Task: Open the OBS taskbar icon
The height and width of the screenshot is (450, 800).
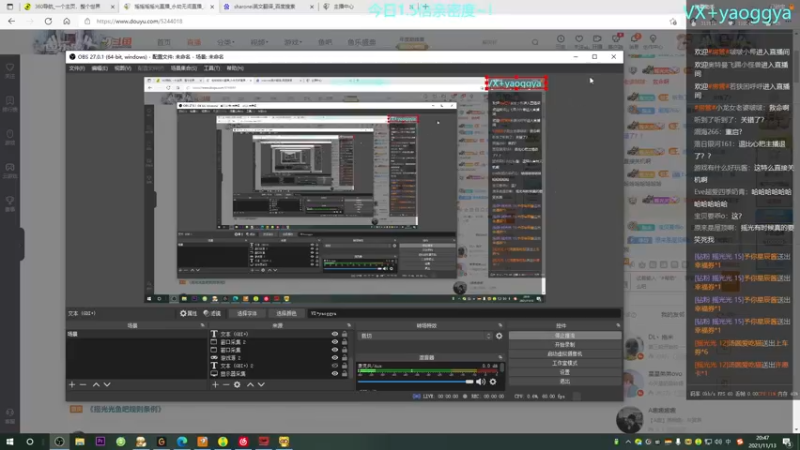Action: point(60,441)
